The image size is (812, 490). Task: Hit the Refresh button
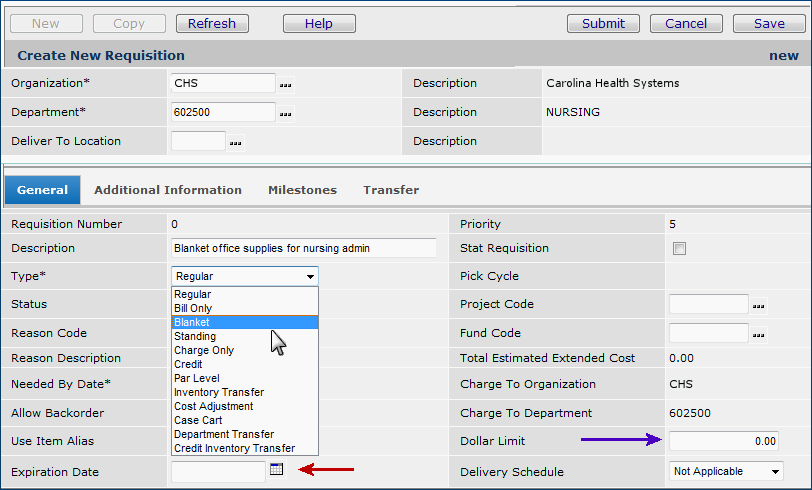[212, 24]
